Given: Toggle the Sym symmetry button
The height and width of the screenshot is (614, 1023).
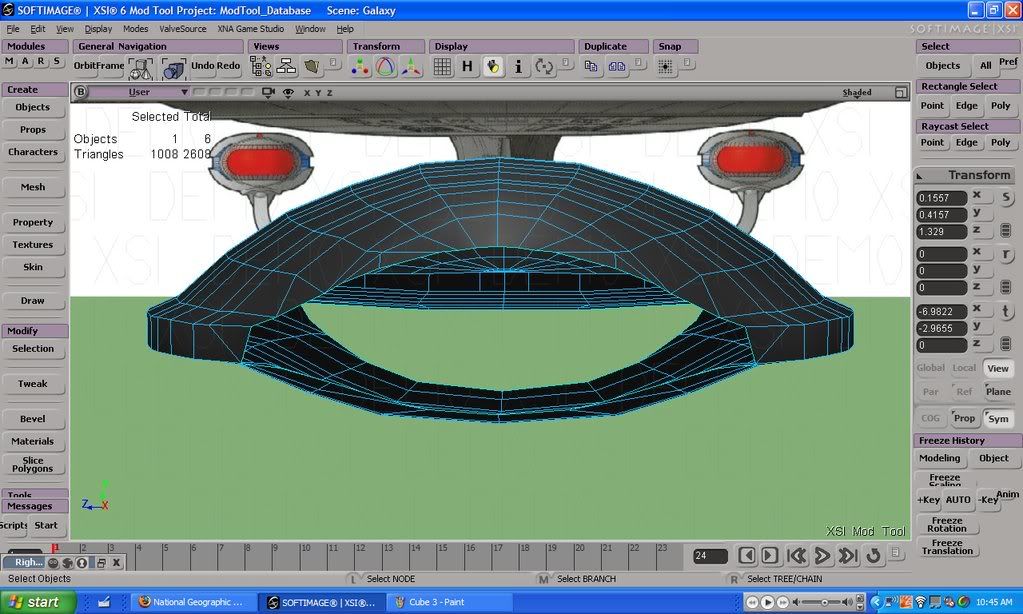Looking at the screenshot, I should pyautogui.click(x=998, y=418).
